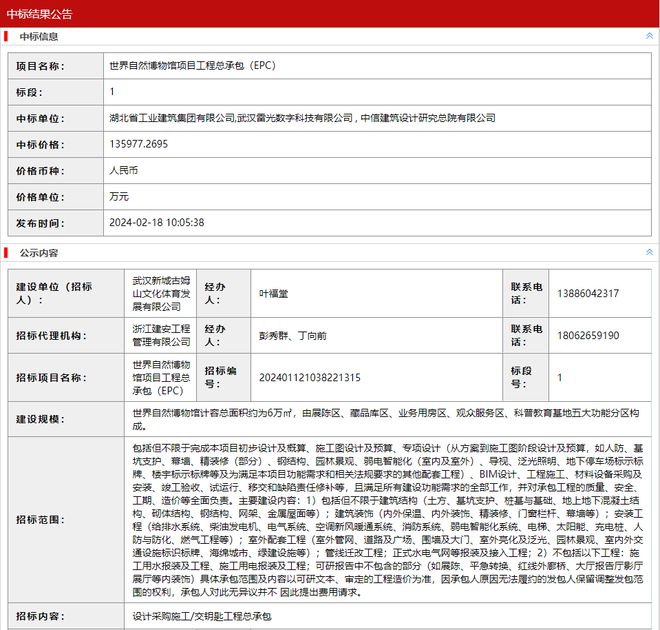
Task: Click the 建设单位（招标人）label
Action: pyautogui.click(x=54, y=293)
